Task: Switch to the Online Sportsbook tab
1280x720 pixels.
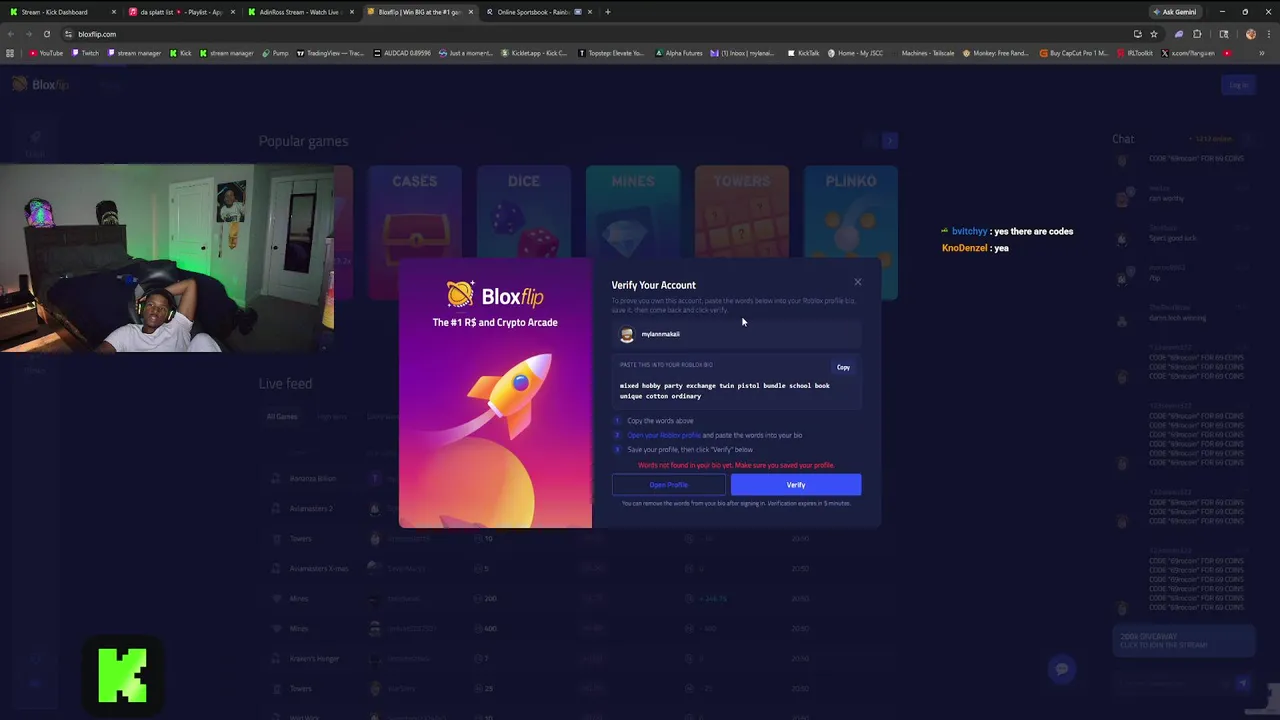Action: click(538, 12)
